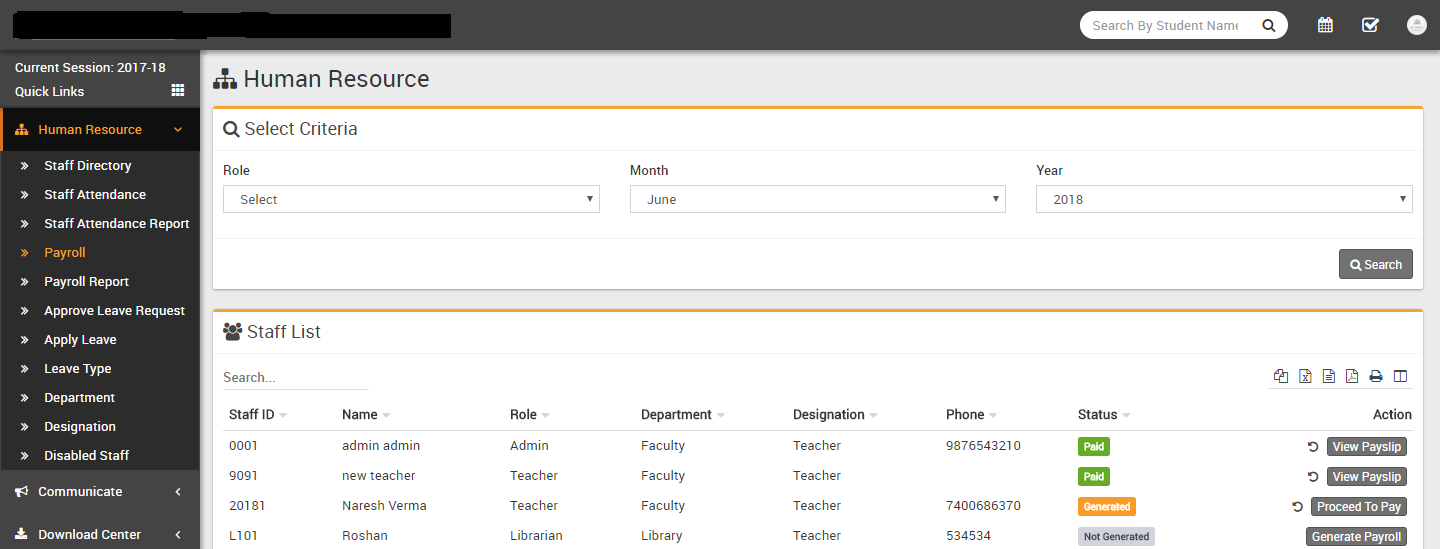The width and height of the screenshot is (1440, 549).
Task: Open the task checklist icon in header
Action: point(1370,25)
